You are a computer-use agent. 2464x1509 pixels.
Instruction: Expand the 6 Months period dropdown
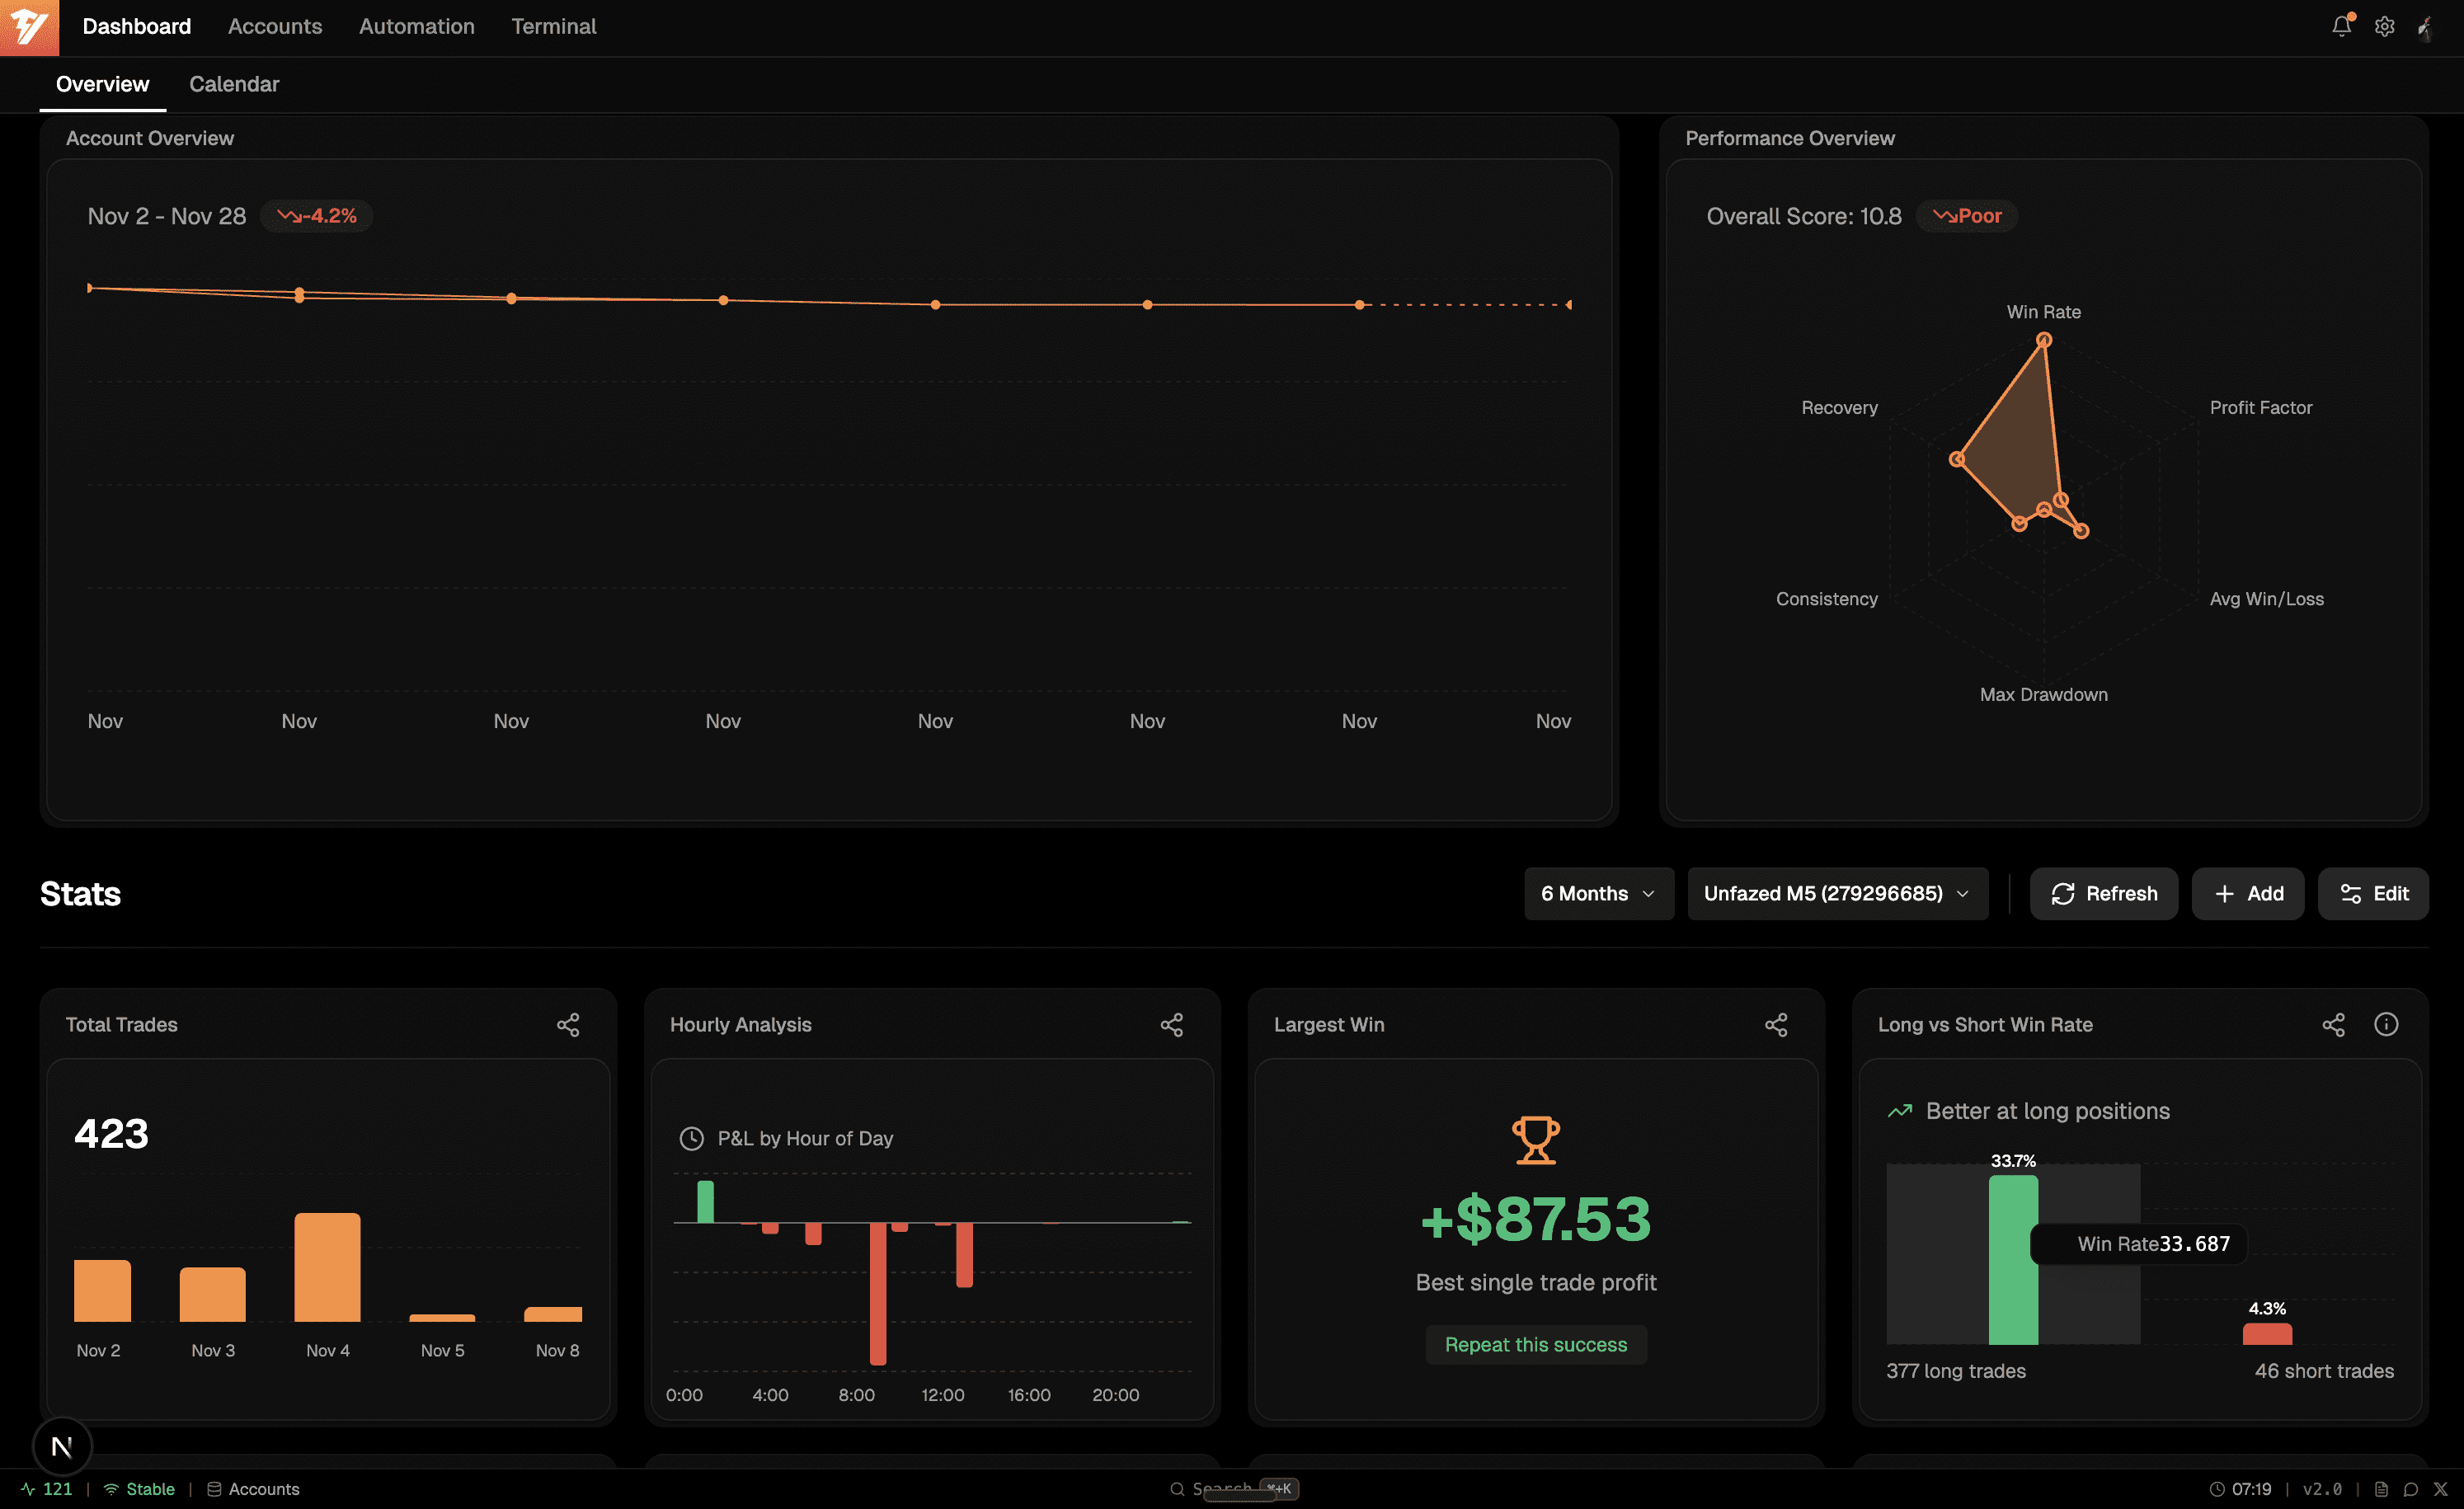(x=1598, y=893)
